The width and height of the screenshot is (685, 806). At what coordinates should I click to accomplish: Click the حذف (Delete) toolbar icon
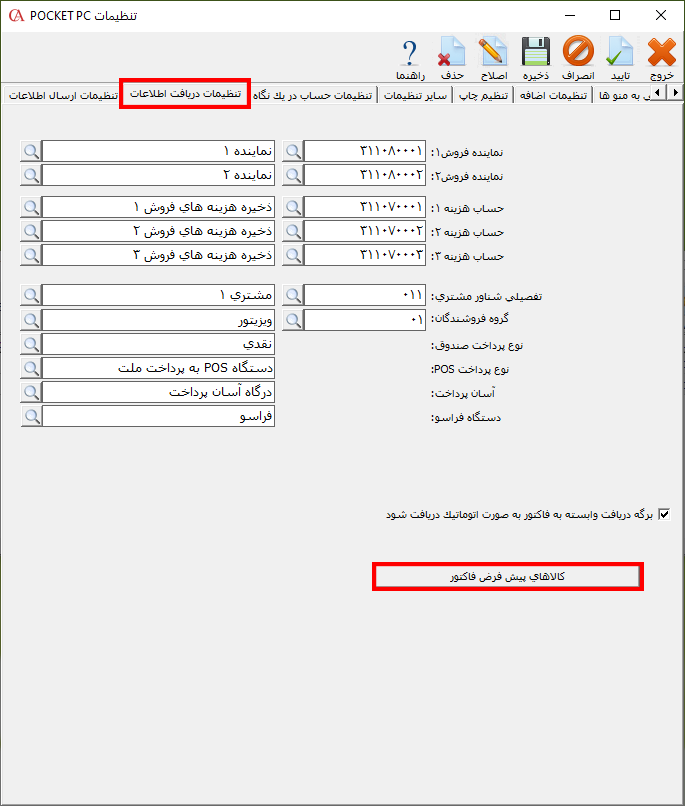point(452,58)
